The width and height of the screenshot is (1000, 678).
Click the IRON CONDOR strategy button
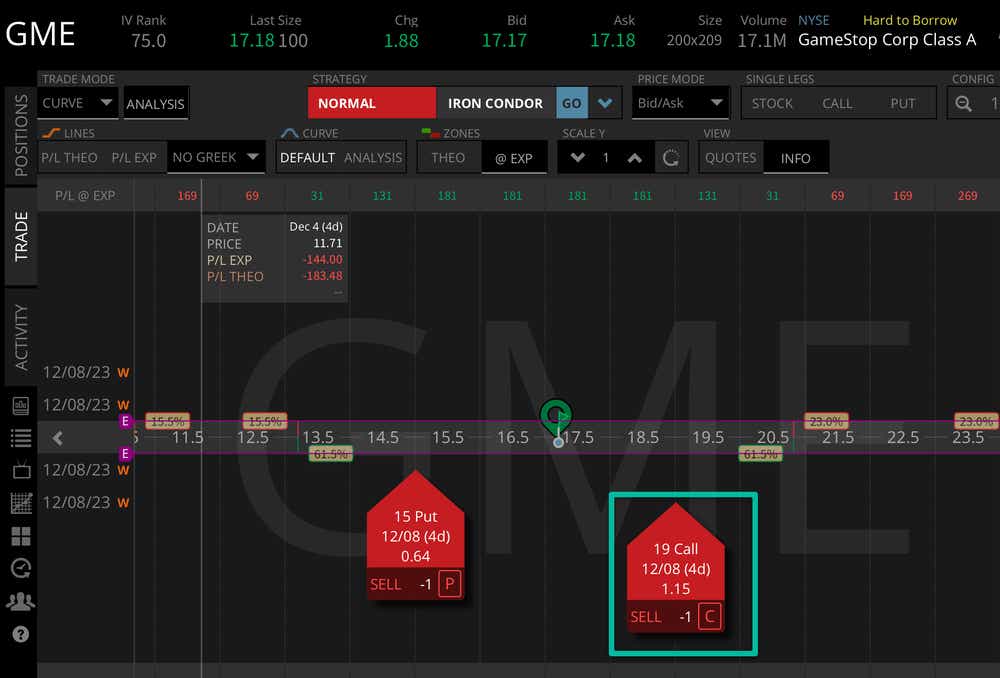(495, 102)
